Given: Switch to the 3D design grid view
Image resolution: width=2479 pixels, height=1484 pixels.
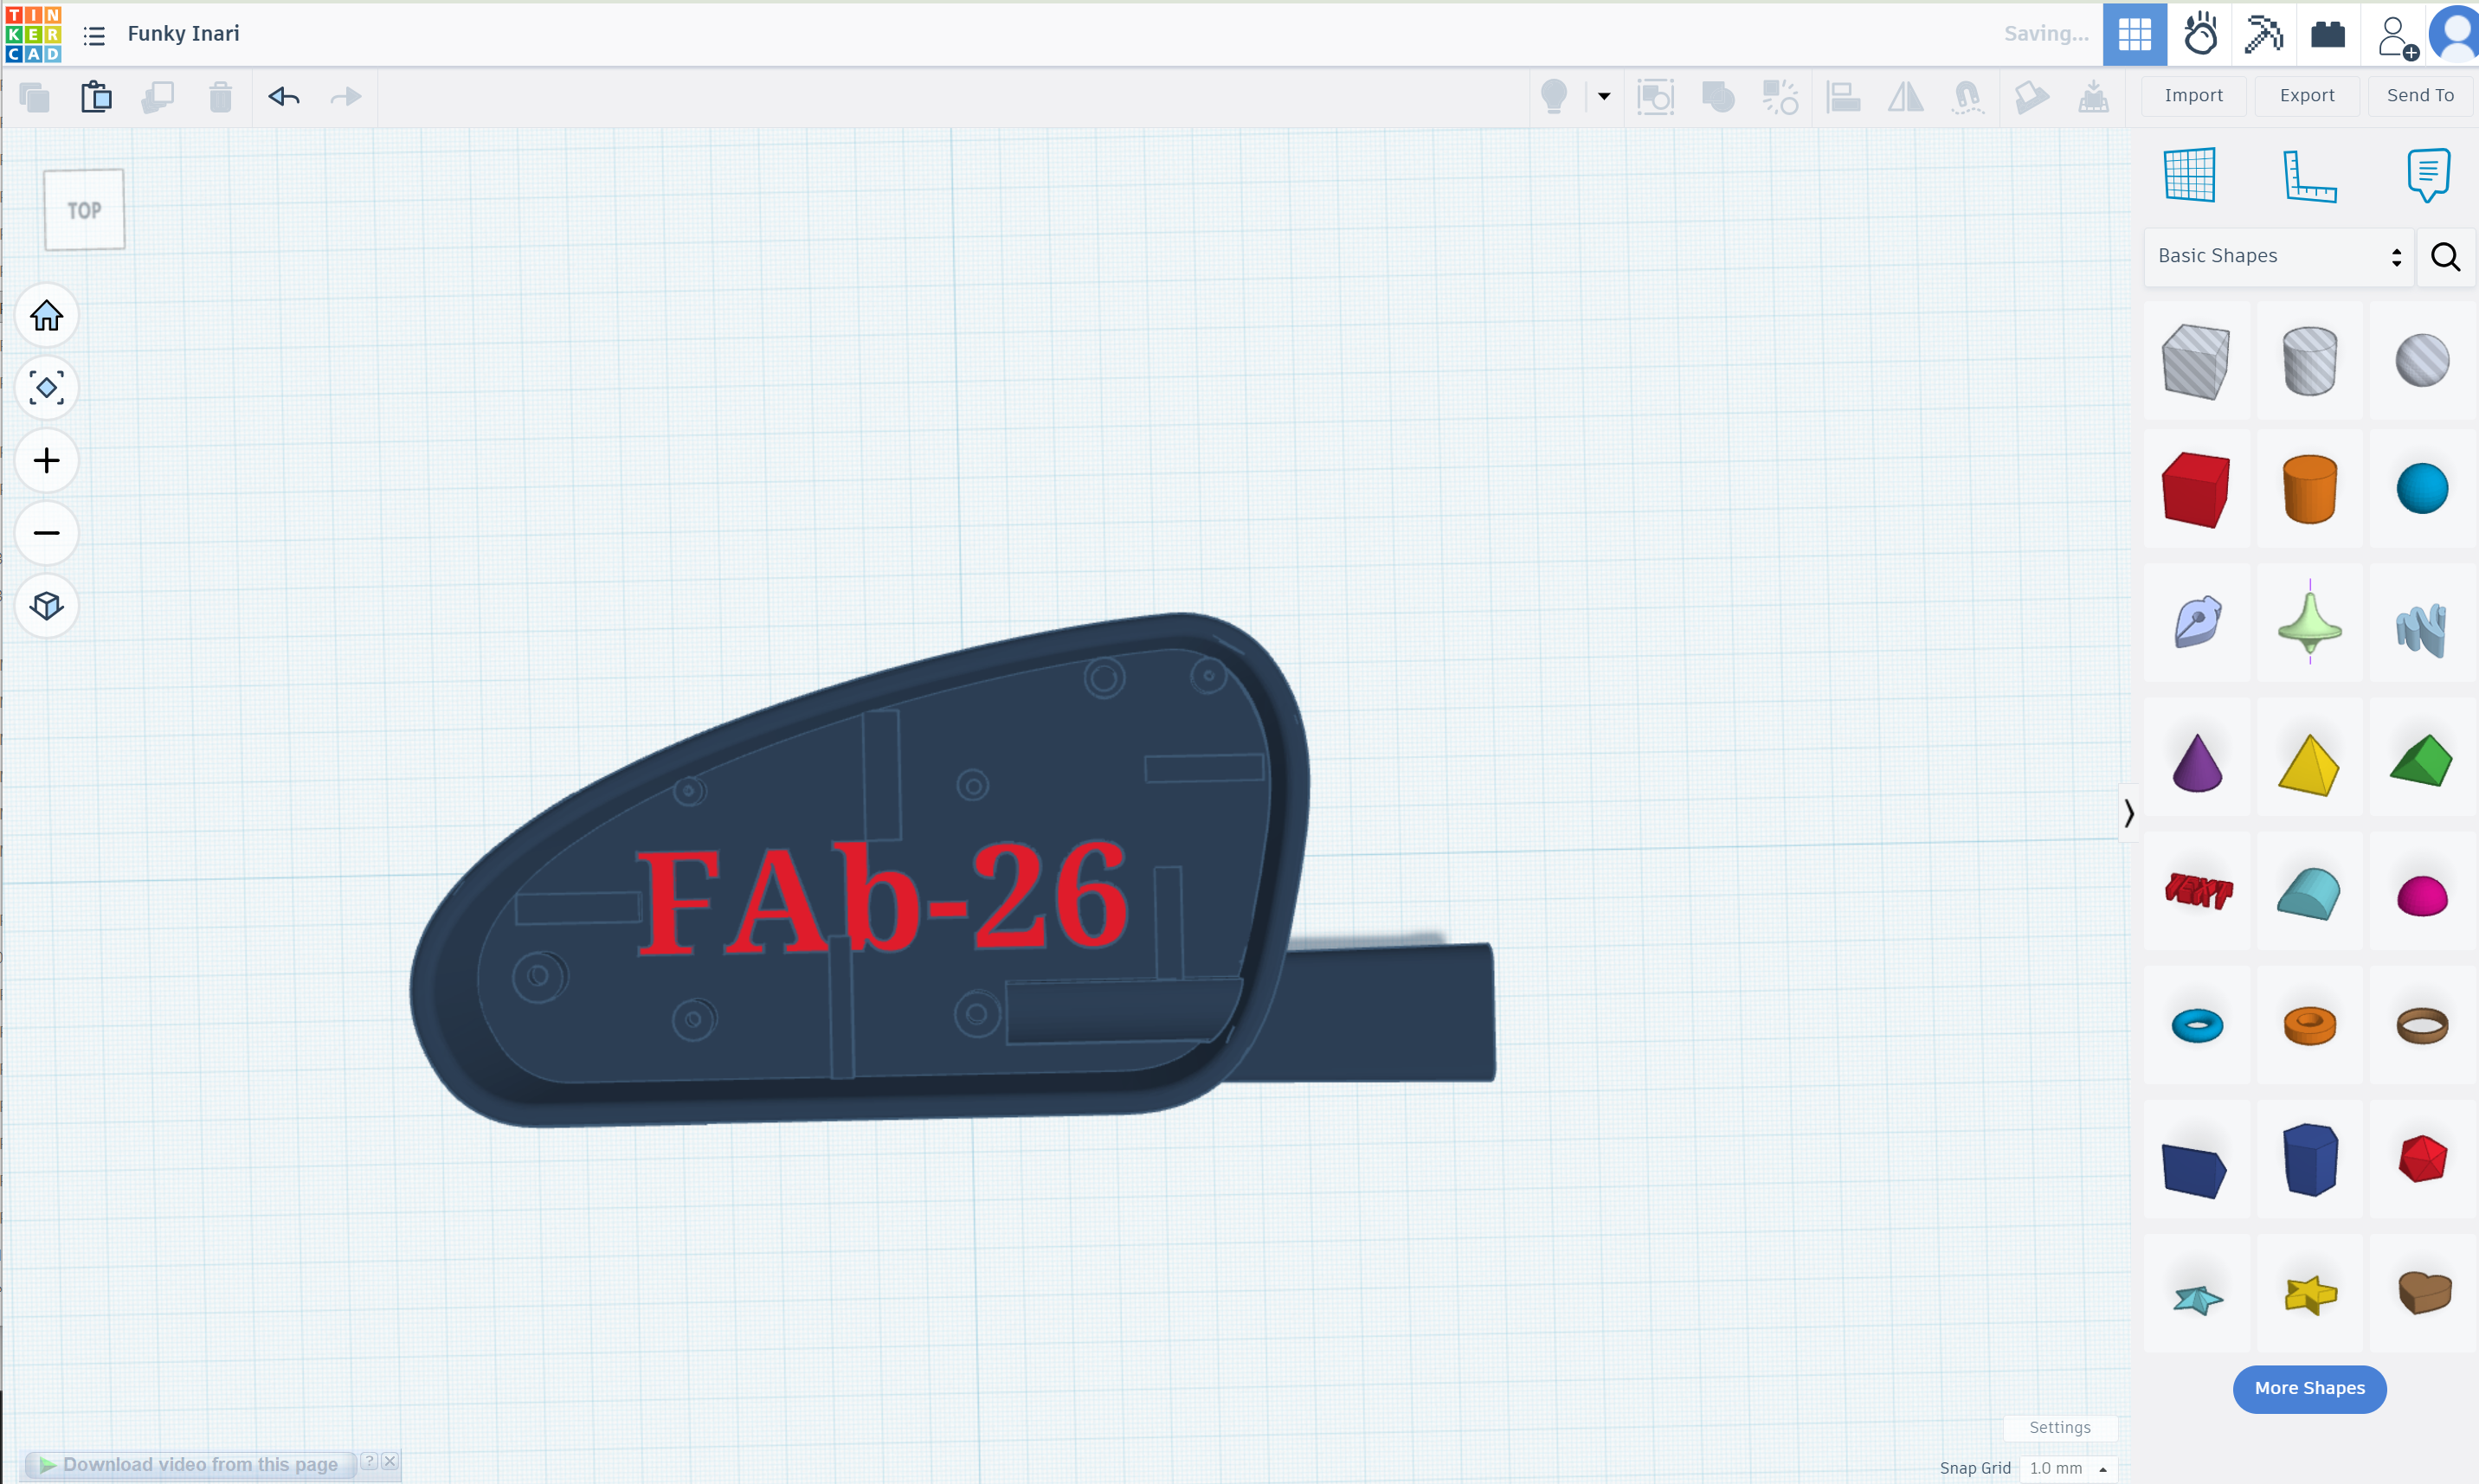Looking at the screenshot, I should point(2135,35).
